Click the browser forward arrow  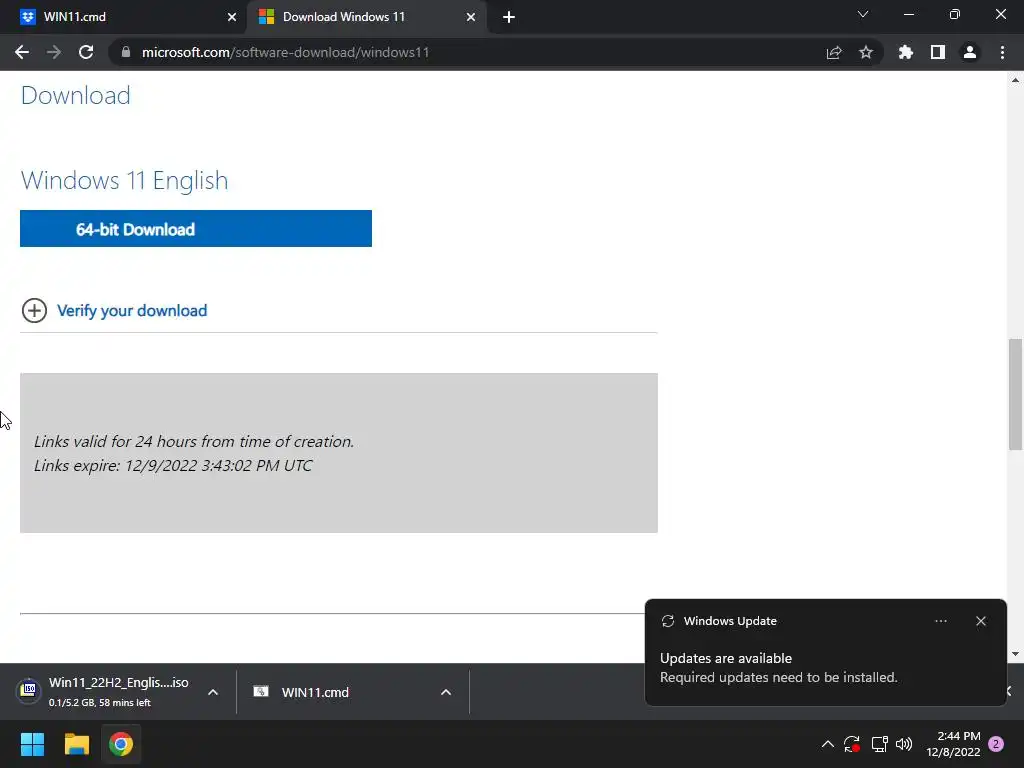(x=54, y=52)
